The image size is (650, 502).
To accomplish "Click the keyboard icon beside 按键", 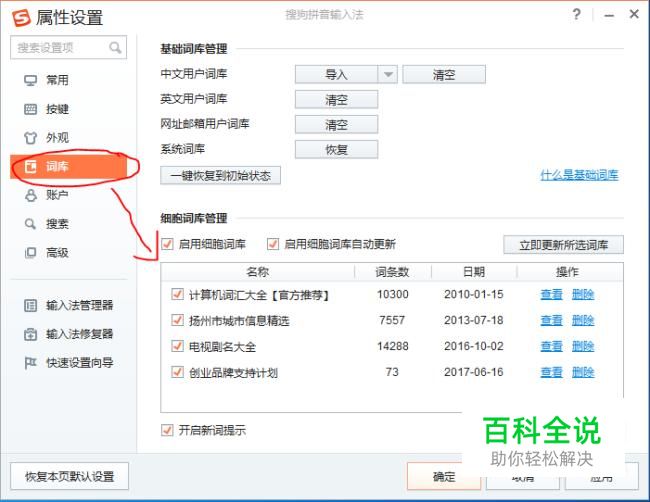I will (31, 109).
